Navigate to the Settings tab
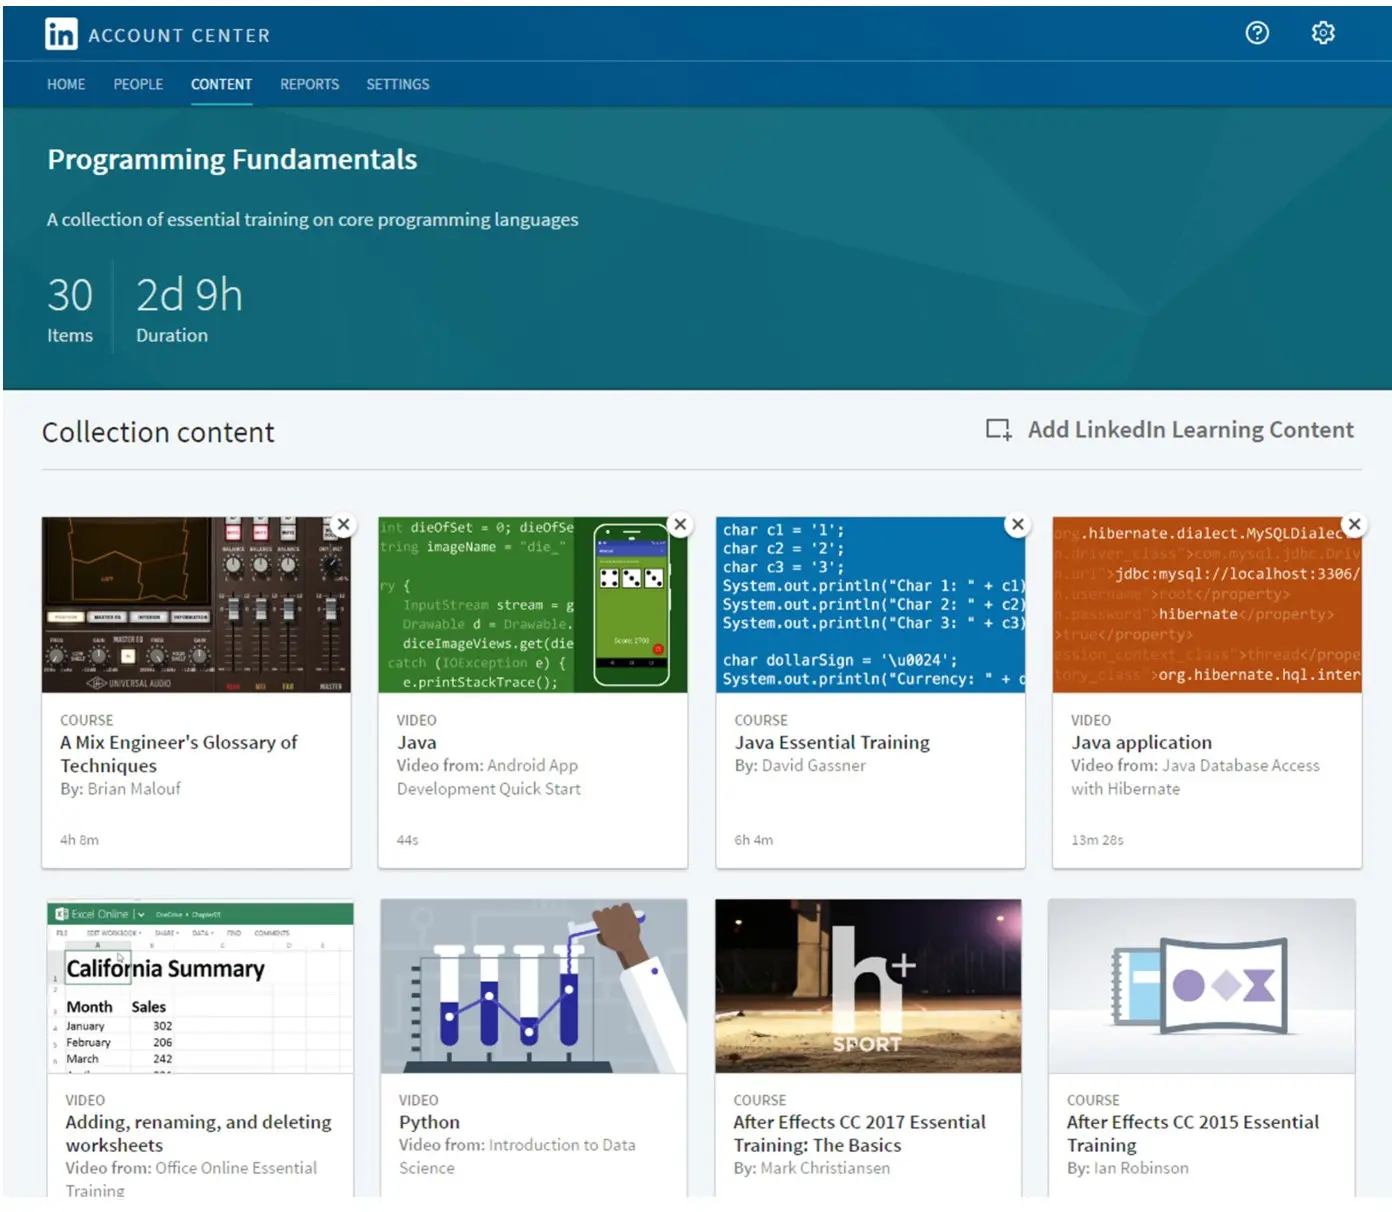Image resolution: width=1392 pixels, height=1212 pixels. click(397, 84)
